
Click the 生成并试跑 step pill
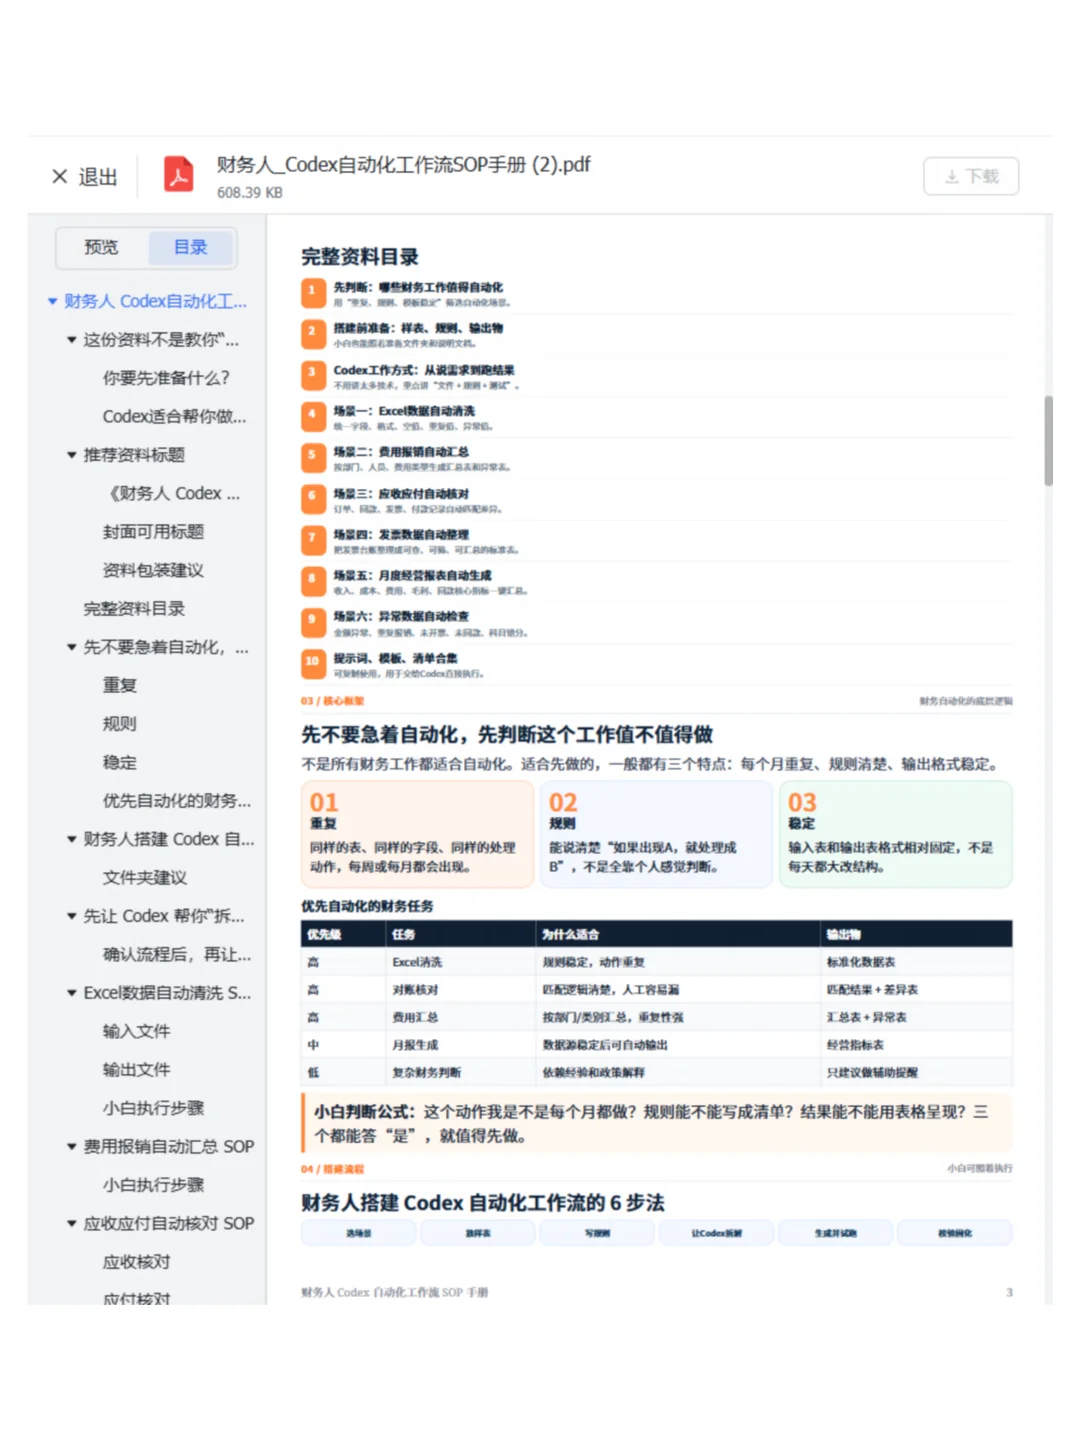[x=835, y=1233]
